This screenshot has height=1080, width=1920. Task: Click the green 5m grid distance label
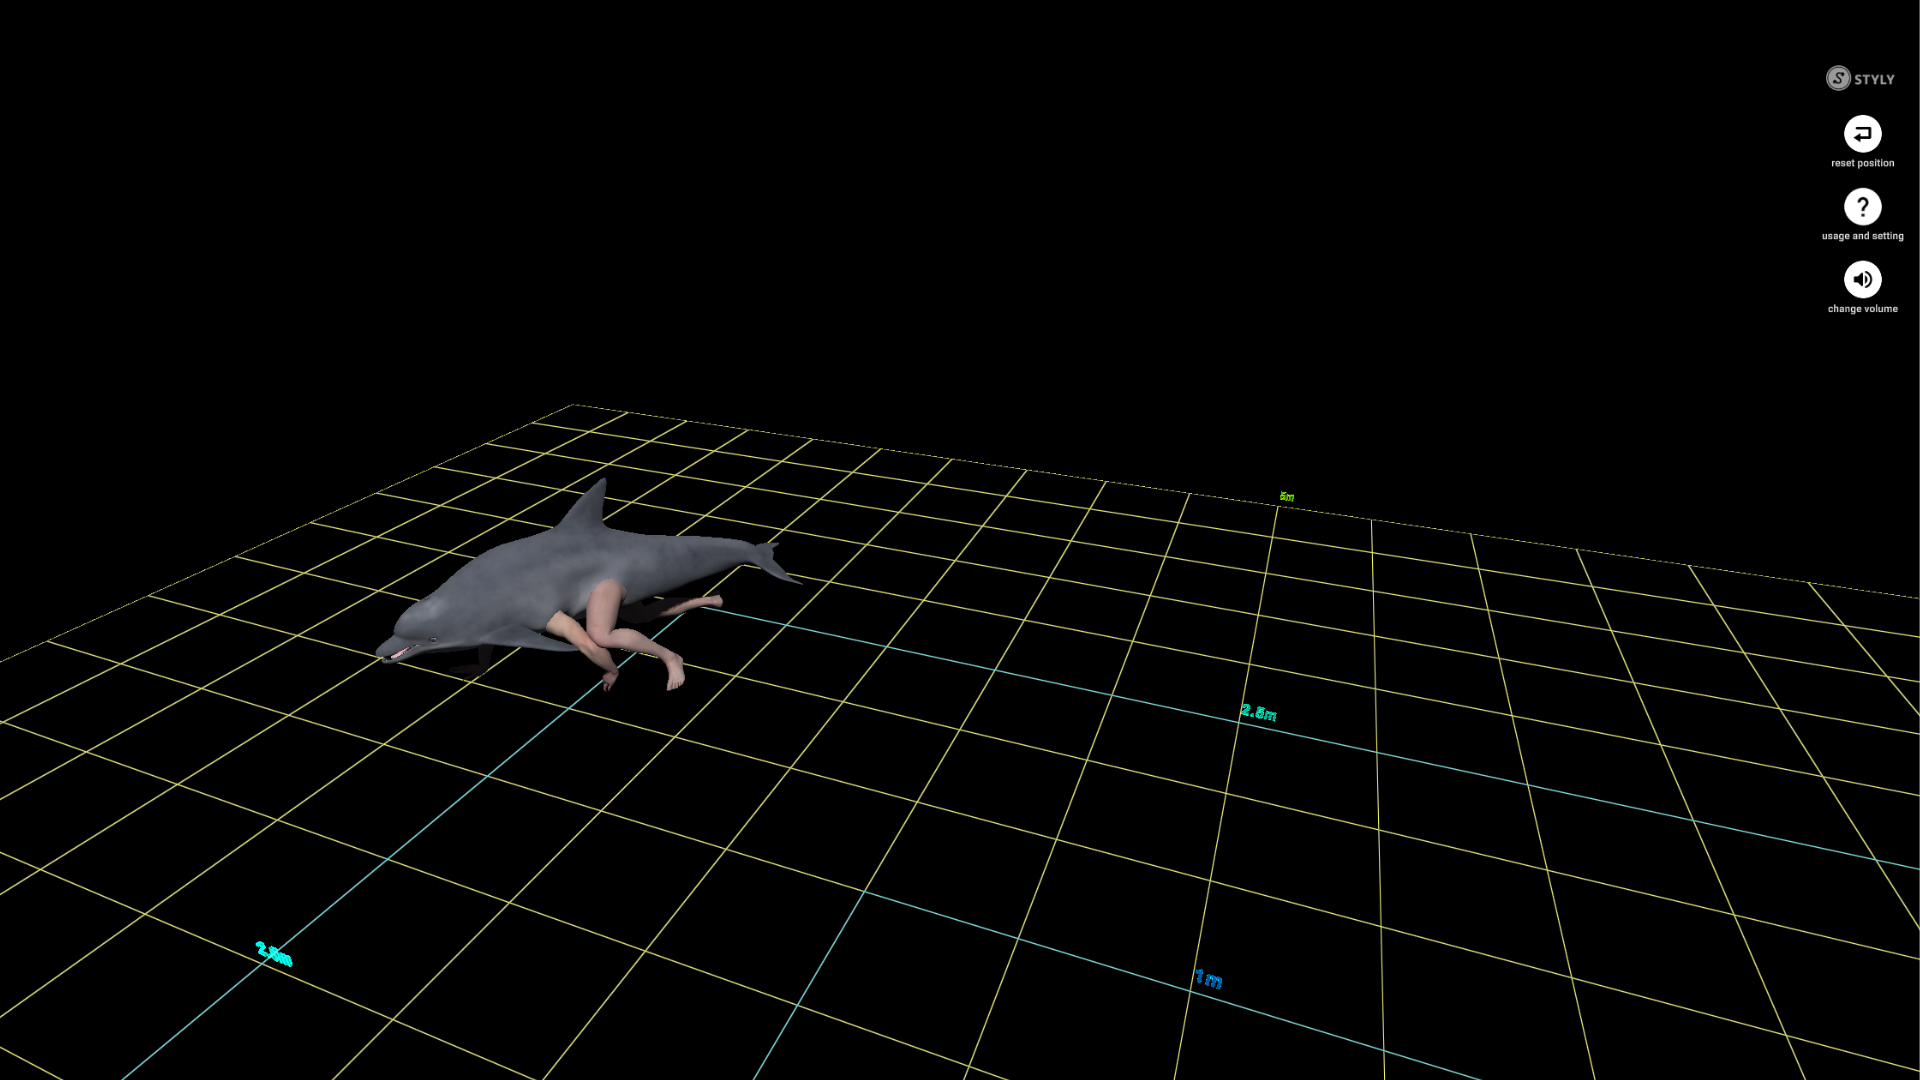click(x=1287, y=497)
